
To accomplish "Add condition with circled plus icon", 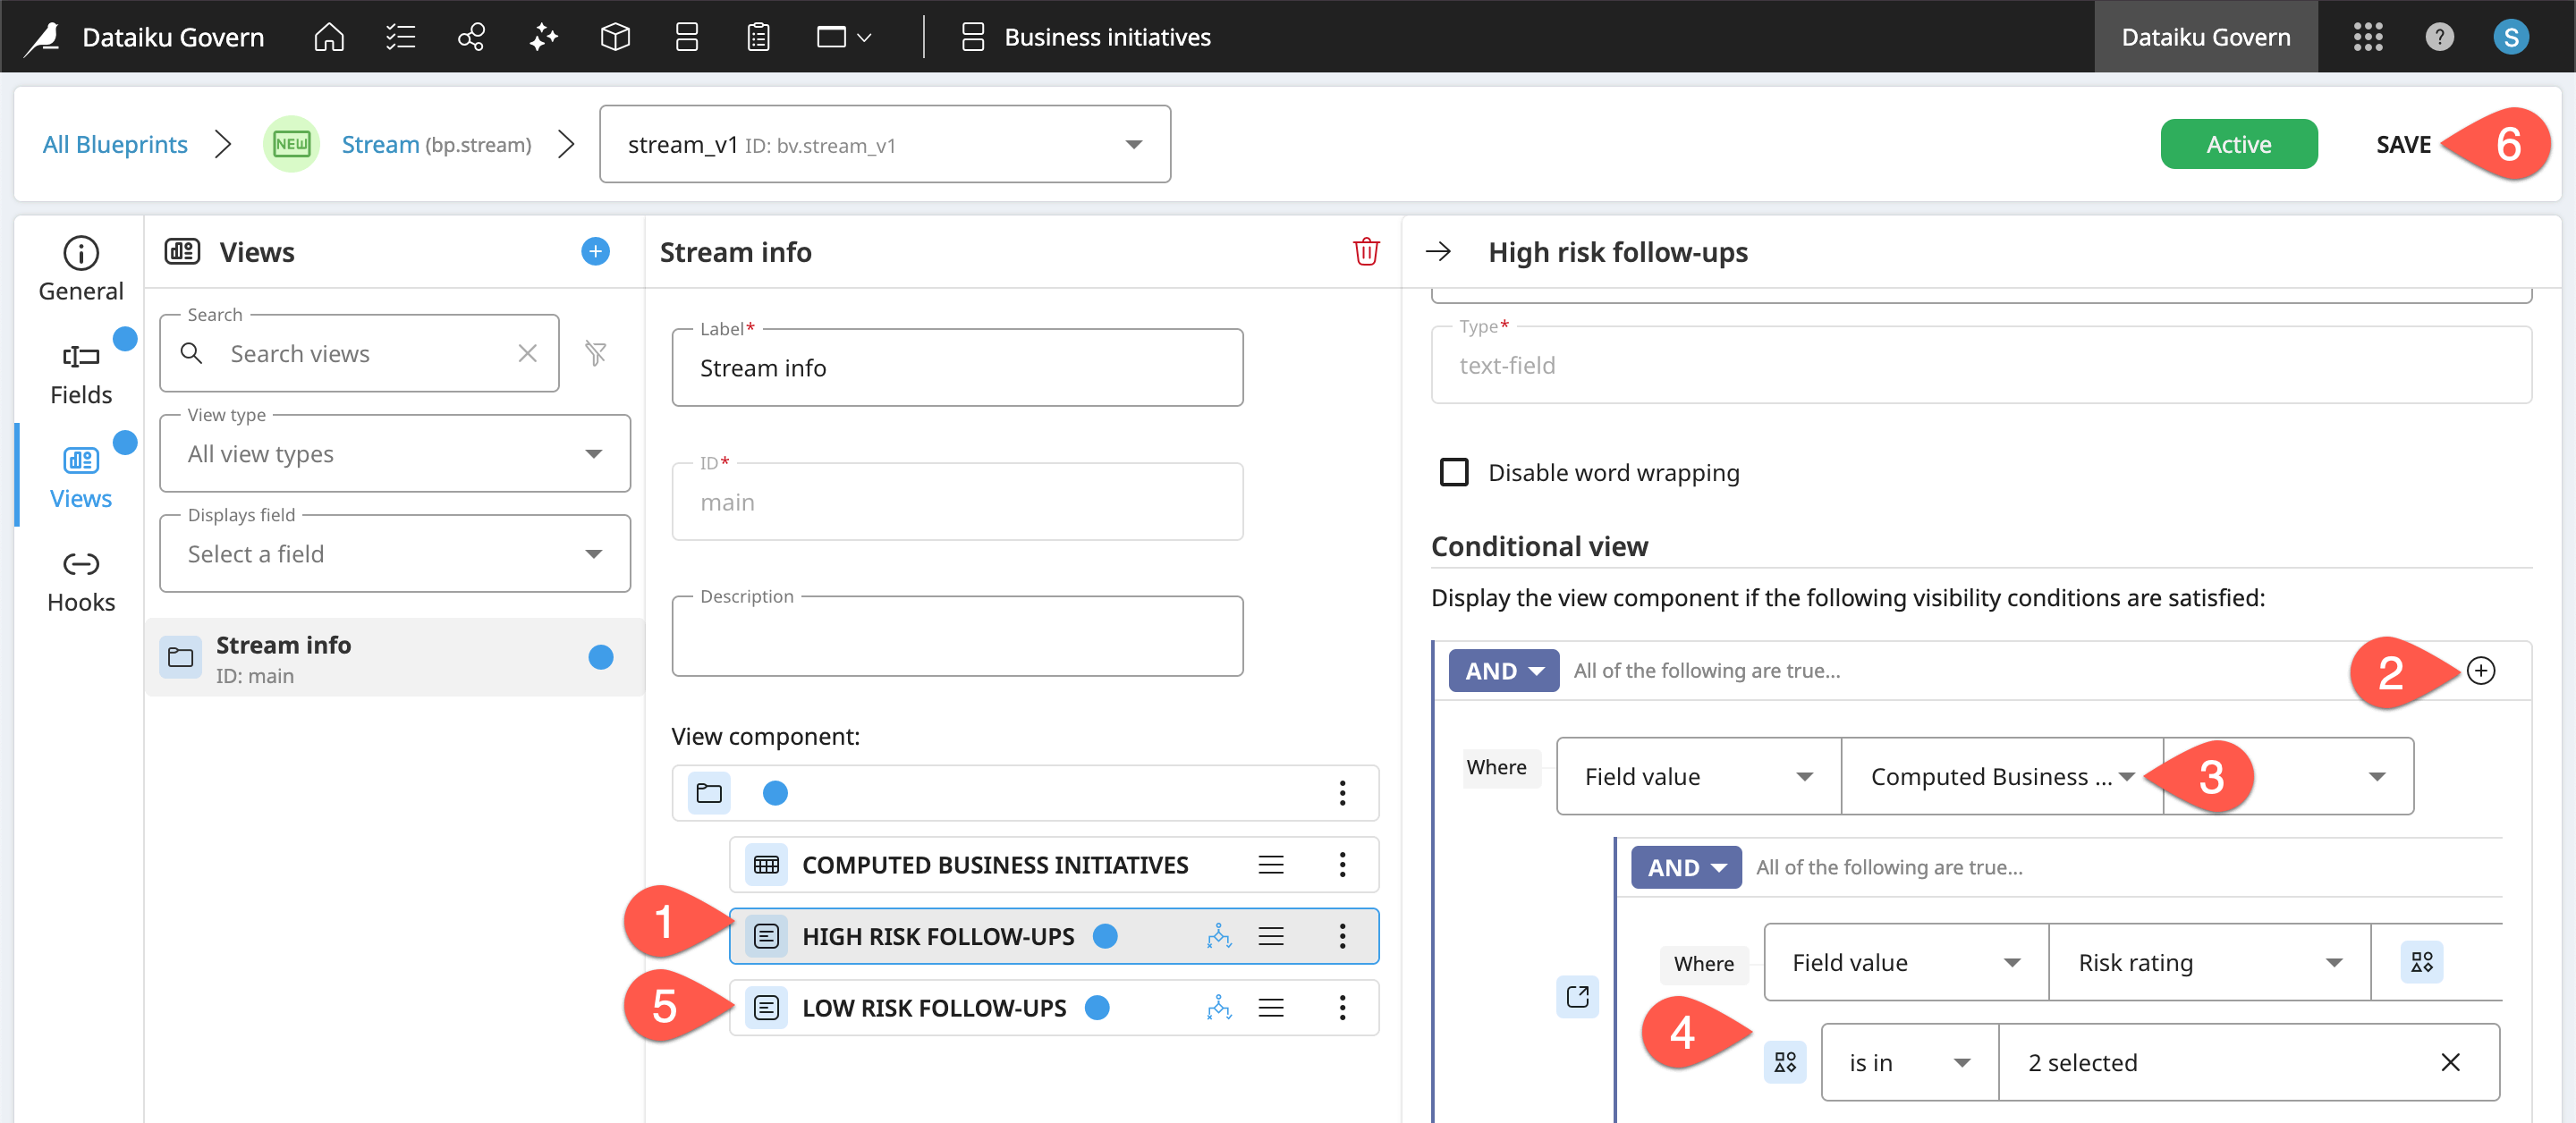I will [2480, 670].
